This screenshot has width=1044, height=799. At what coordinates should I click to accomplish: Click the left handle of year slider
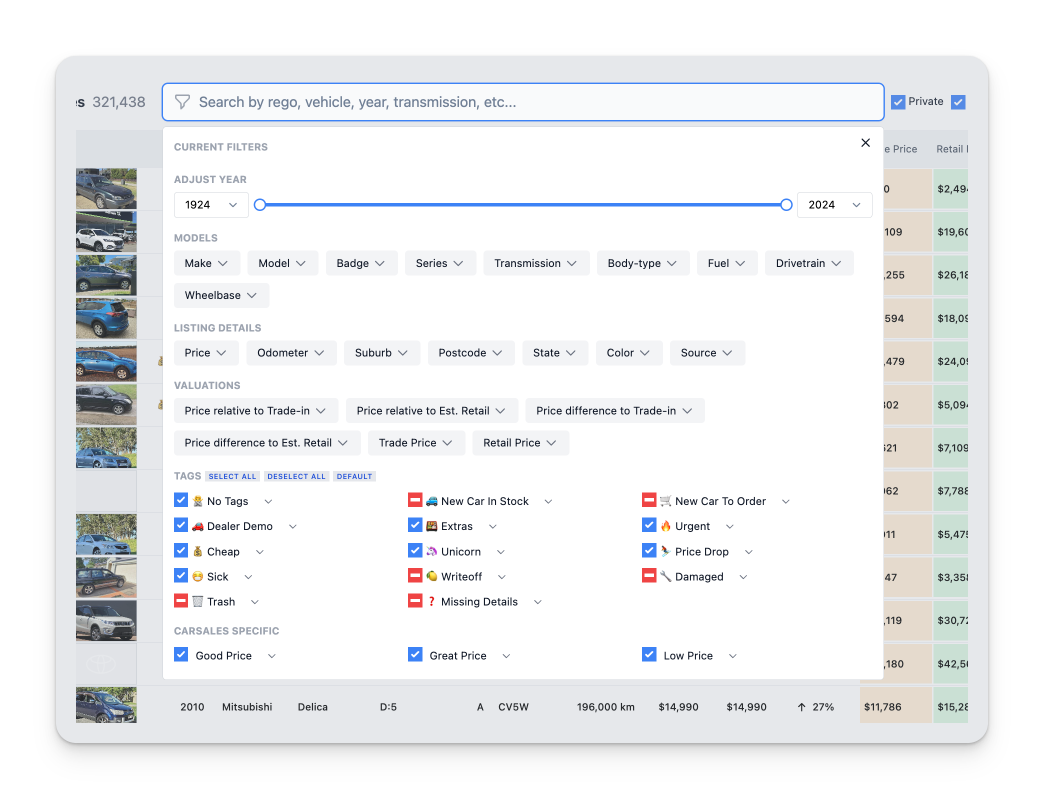260,205
